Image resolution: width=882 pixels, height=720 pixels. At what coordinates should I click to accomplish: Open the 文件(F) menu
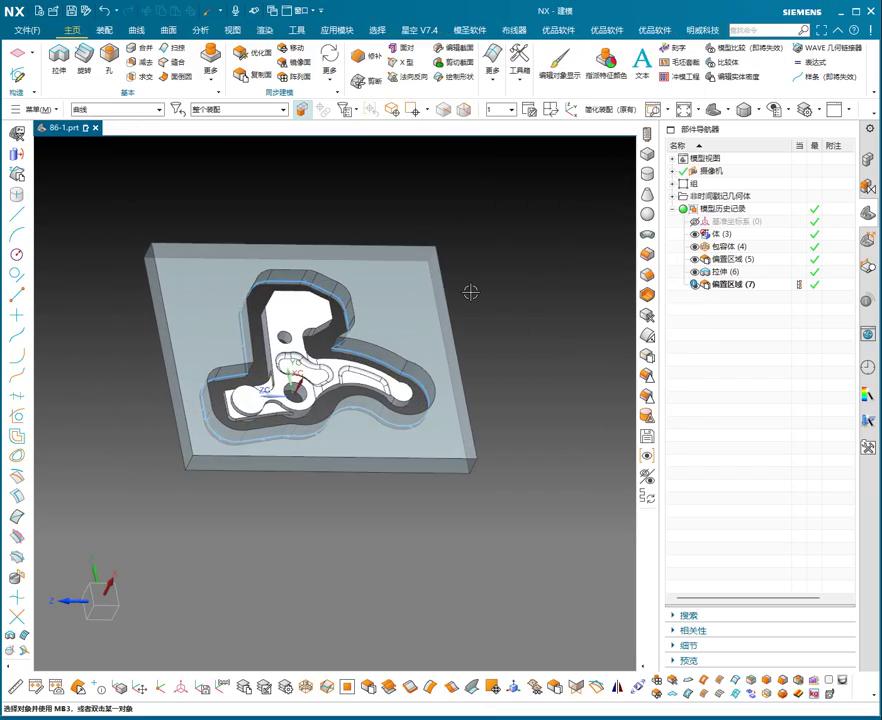(27, 31)
